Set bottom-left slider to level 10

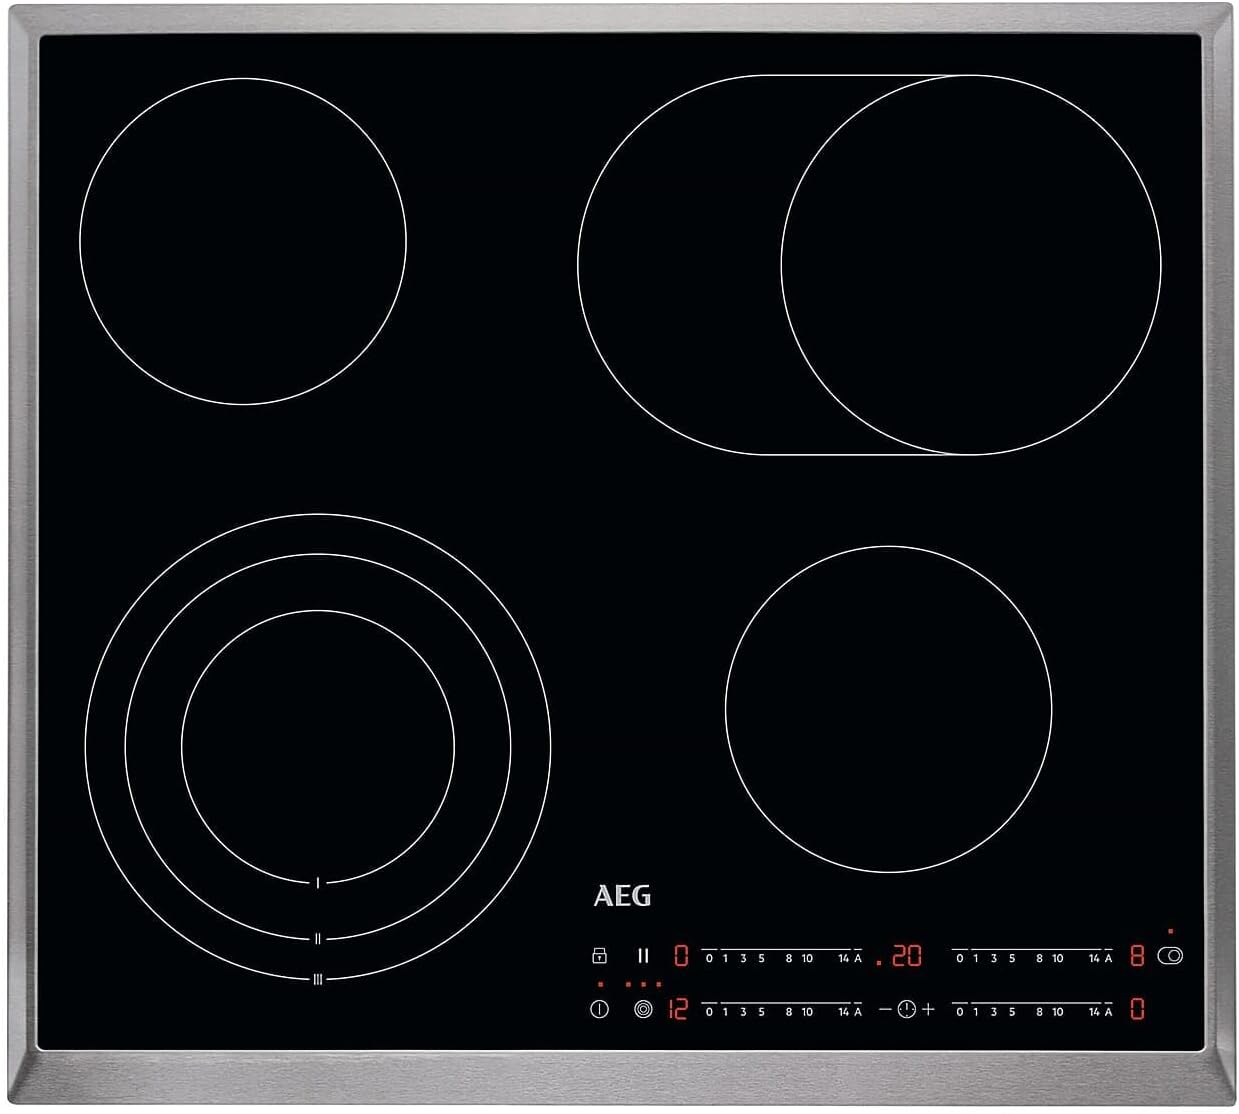click(807, 1011)
